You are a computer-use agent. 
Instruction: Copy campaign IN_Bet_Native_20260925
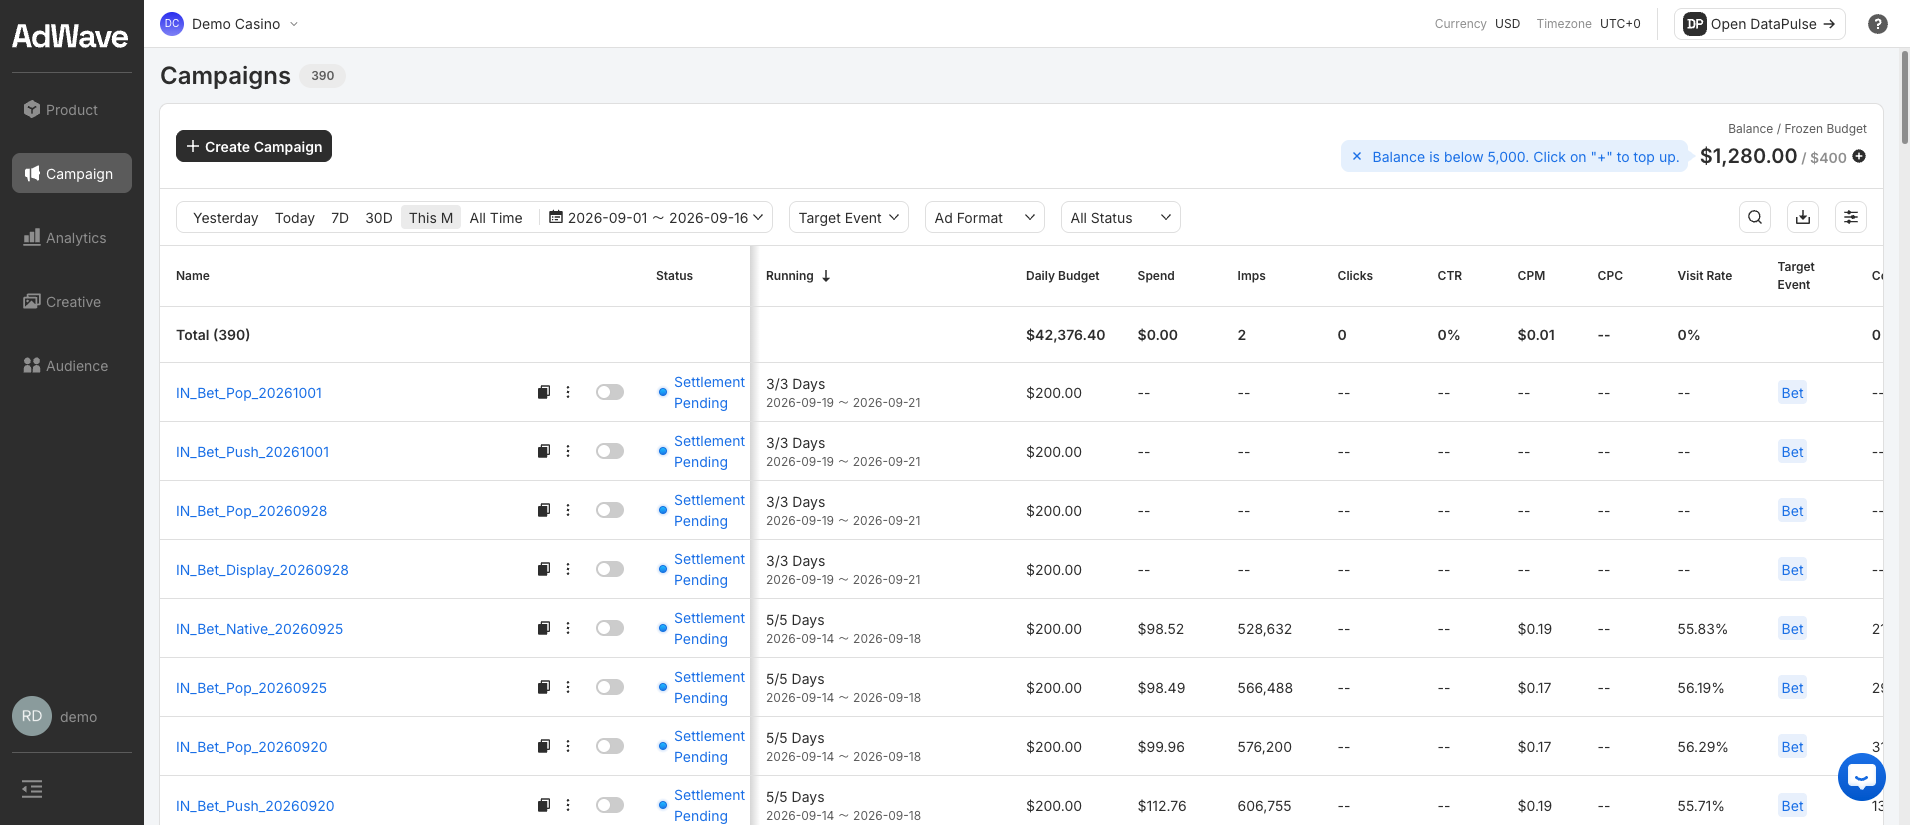click(544, 628)
